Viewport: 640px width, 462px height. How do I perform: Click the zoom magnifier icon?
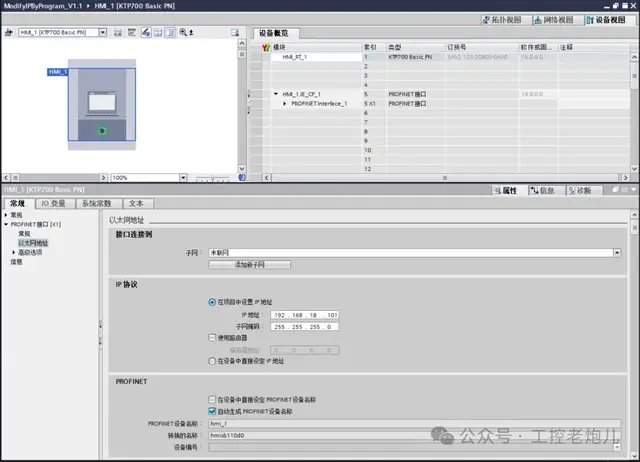click(x=183, y=32)
